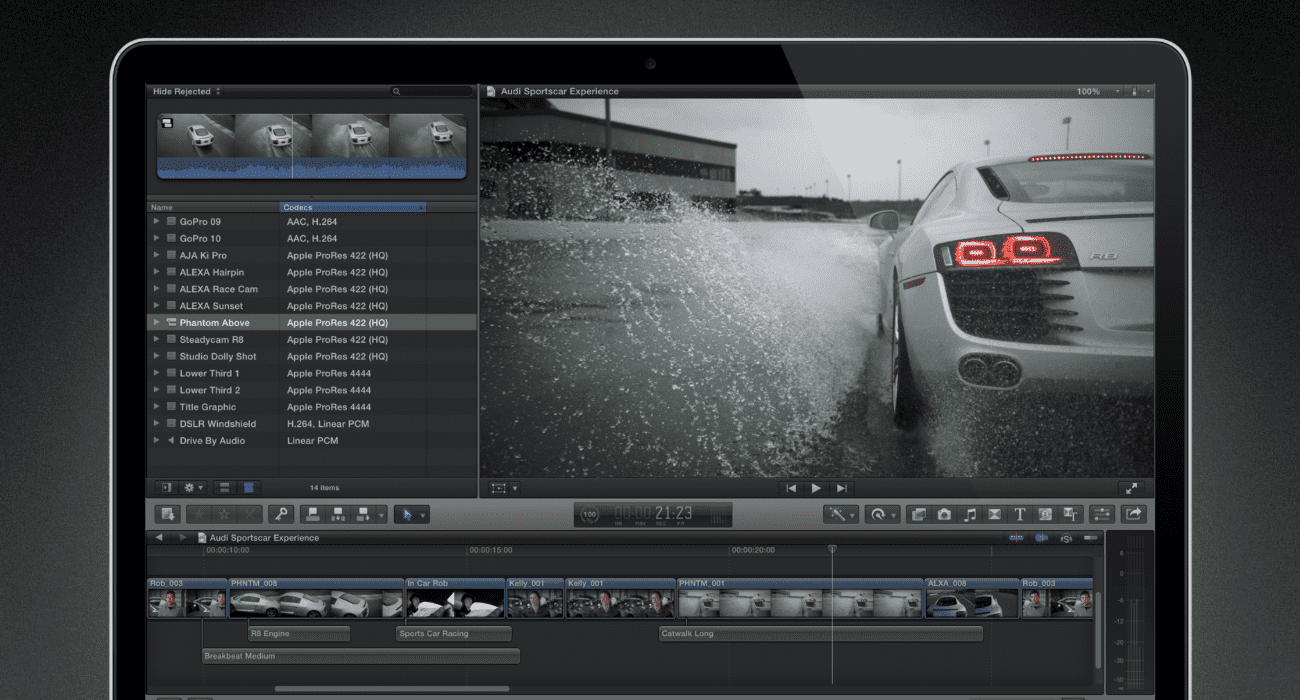Toggle video skimming in the timeline
1300x700 pixels.
pyautogui.click(x=1016, y=538)
